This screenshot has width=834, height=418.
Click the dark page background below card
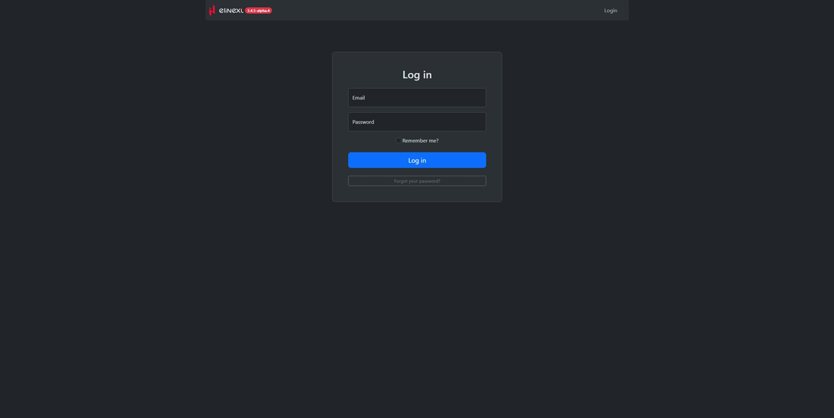point(417,300)
